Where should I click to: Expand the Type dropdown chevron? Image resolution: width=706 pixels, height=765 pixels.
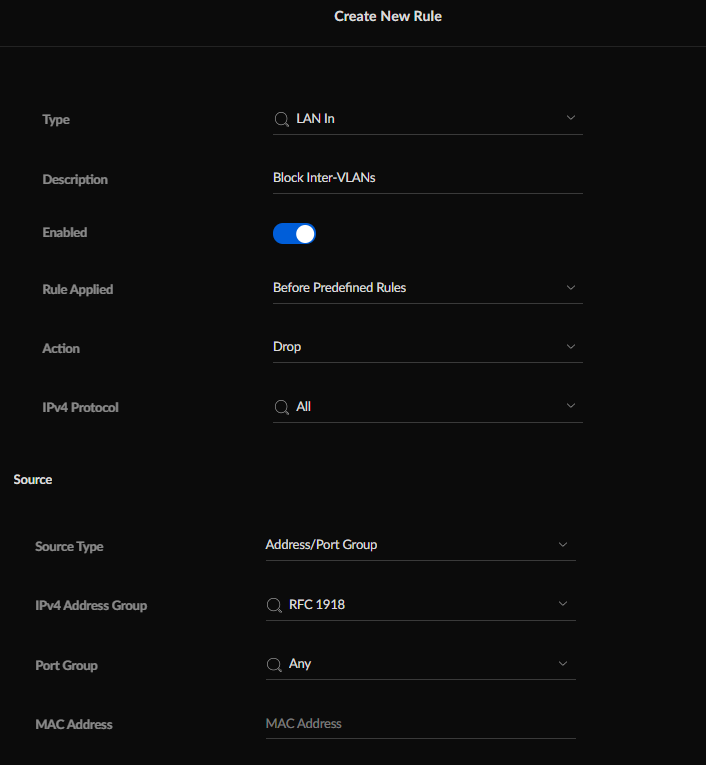pos(571,118)
